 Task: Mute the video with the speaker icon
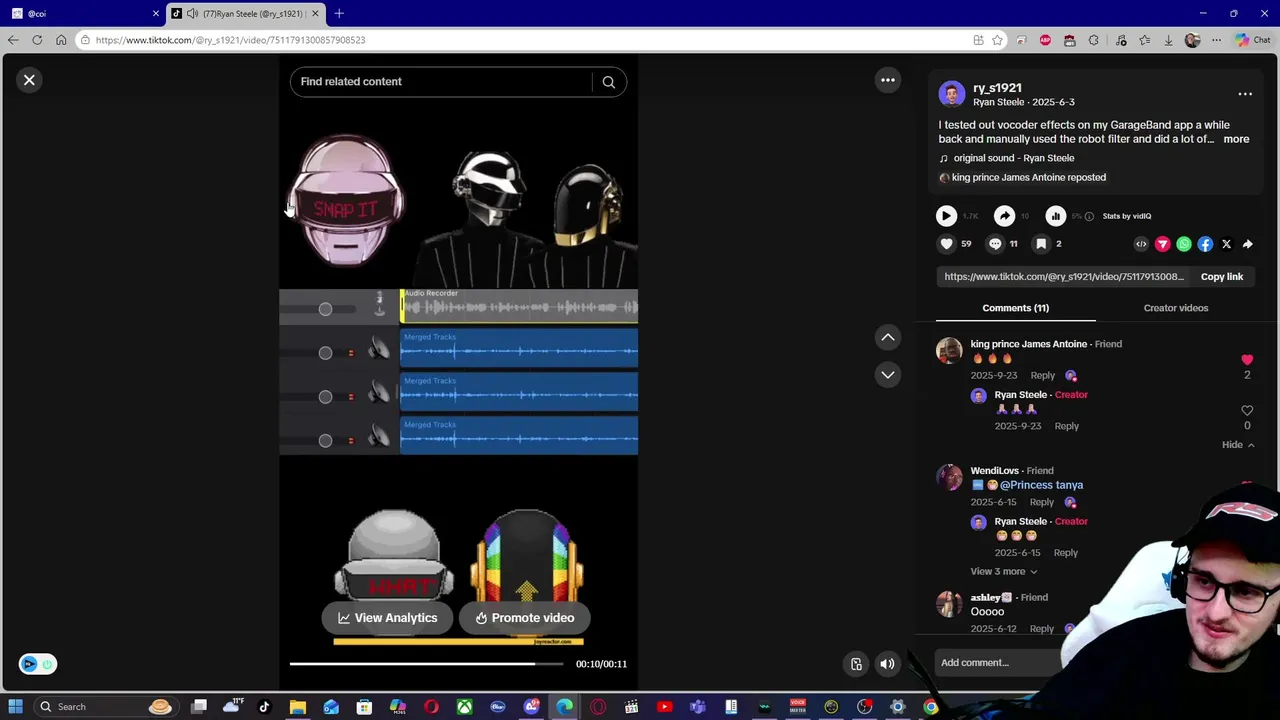point(887,664)
